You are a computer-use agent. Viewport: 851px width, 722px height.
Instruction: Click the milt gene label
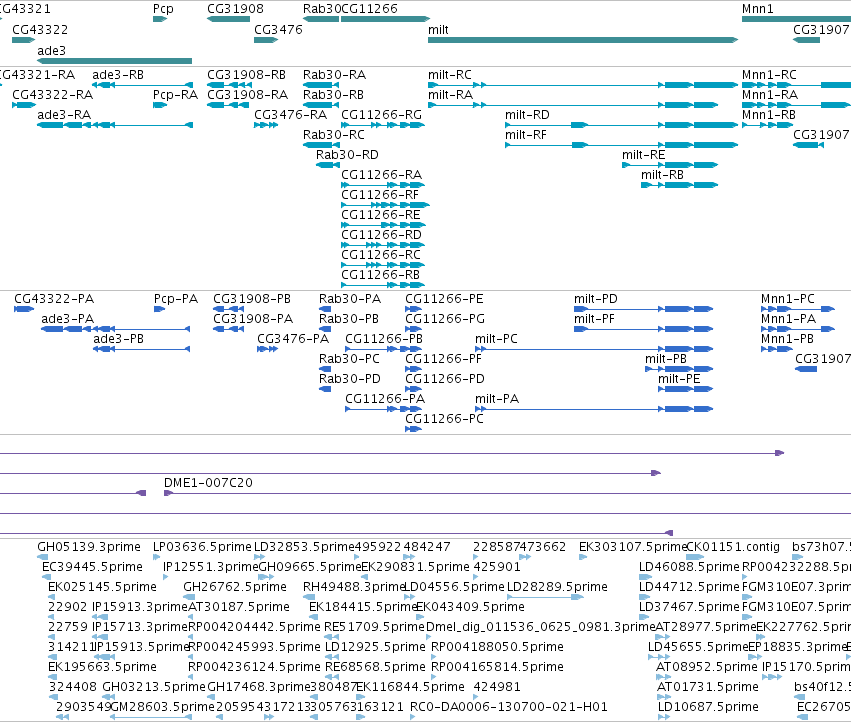438,30
